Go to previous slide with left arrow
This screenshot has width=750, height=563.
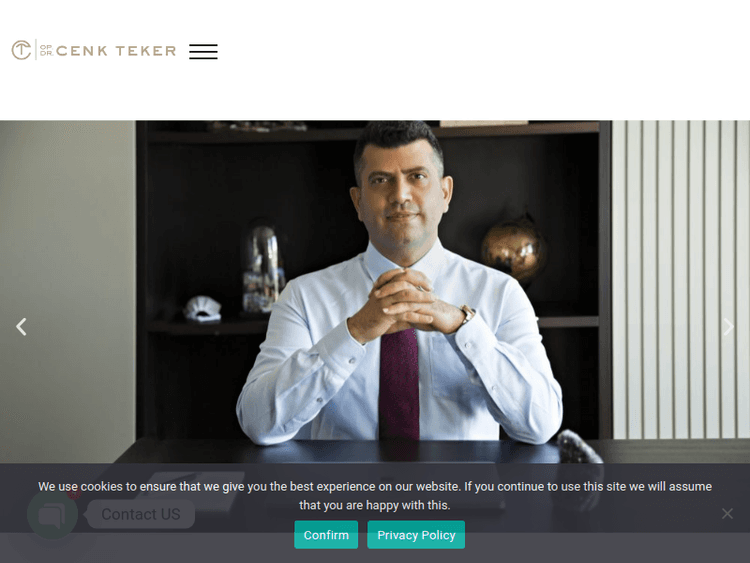pos(21,327)
